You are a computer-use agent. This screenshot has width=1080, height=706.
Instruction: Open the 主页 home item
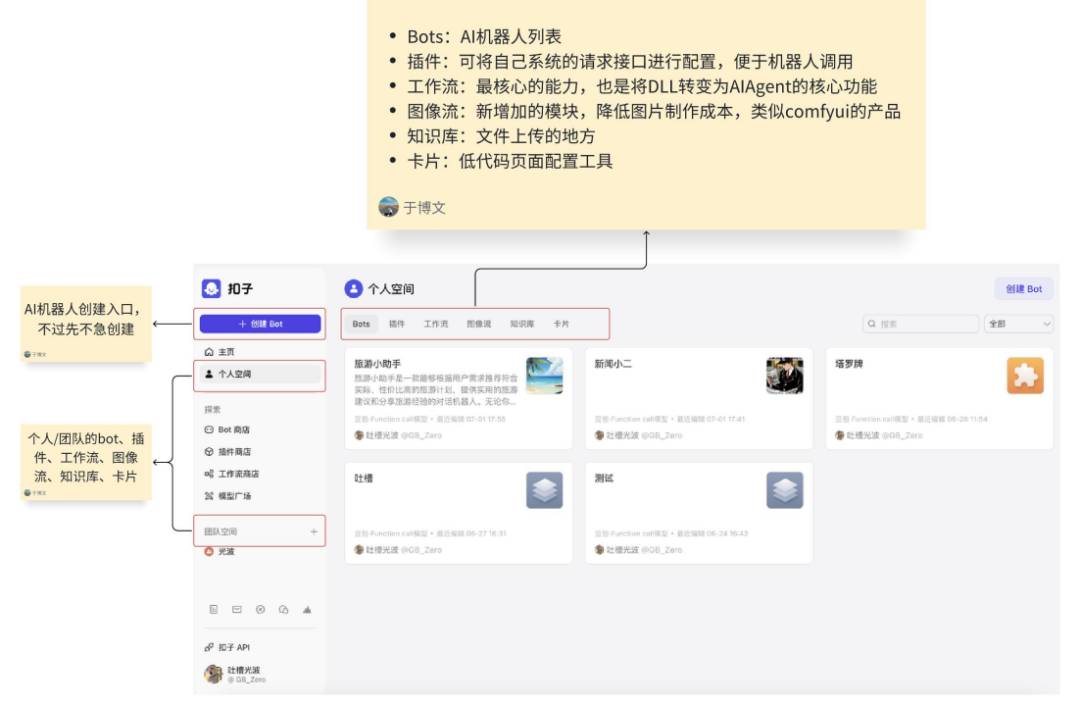(x=220, y=352)
